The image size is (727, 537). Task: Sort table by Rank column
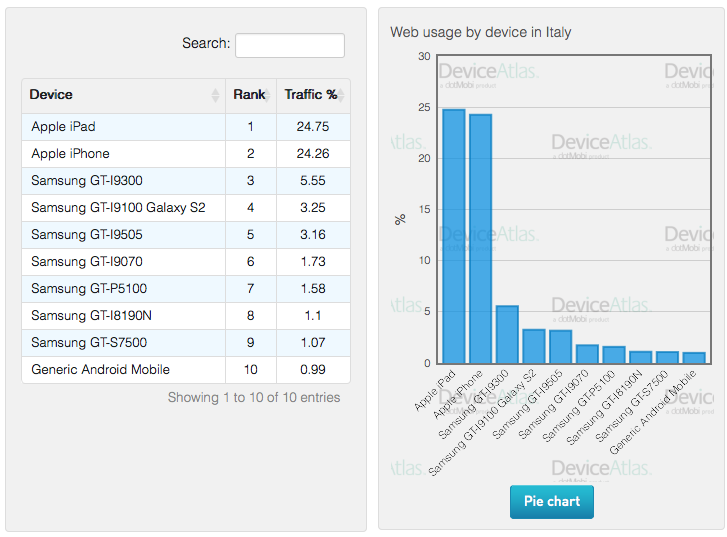coord(247,95)
